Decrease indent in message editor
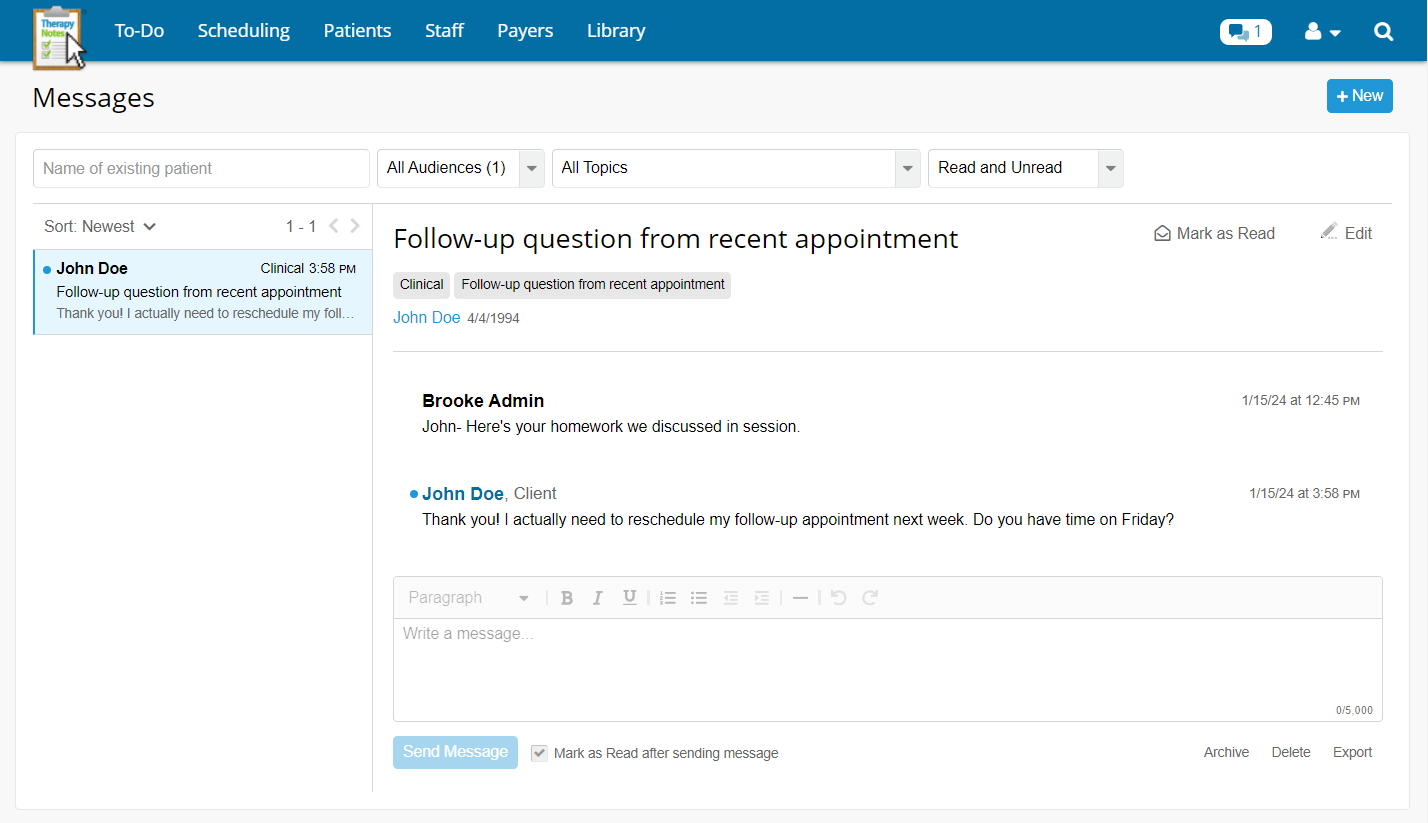1428x823 pixels. pyautogui.click(x=731, y=598)
